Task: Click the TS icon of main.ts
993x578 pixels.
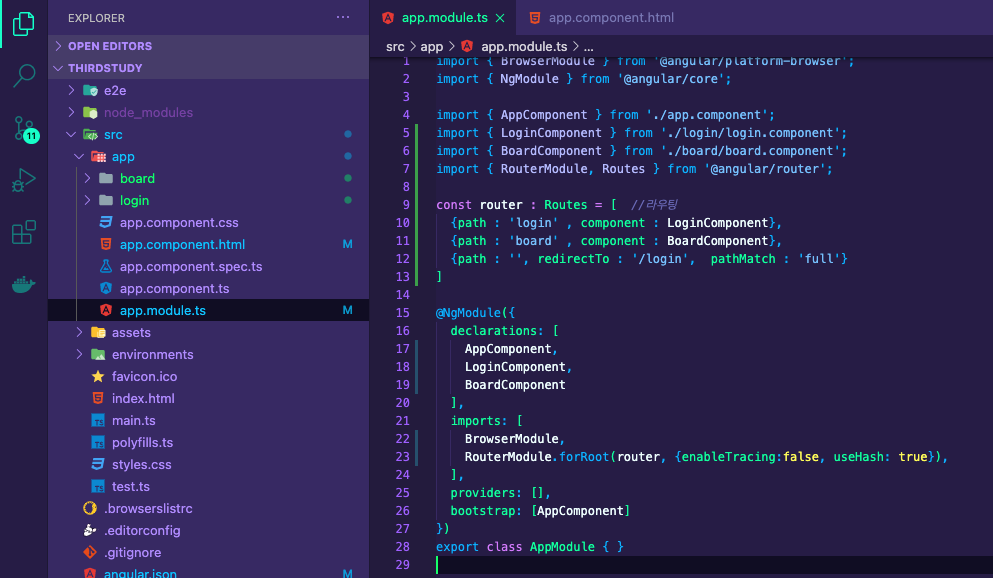Action: point(98,420)
